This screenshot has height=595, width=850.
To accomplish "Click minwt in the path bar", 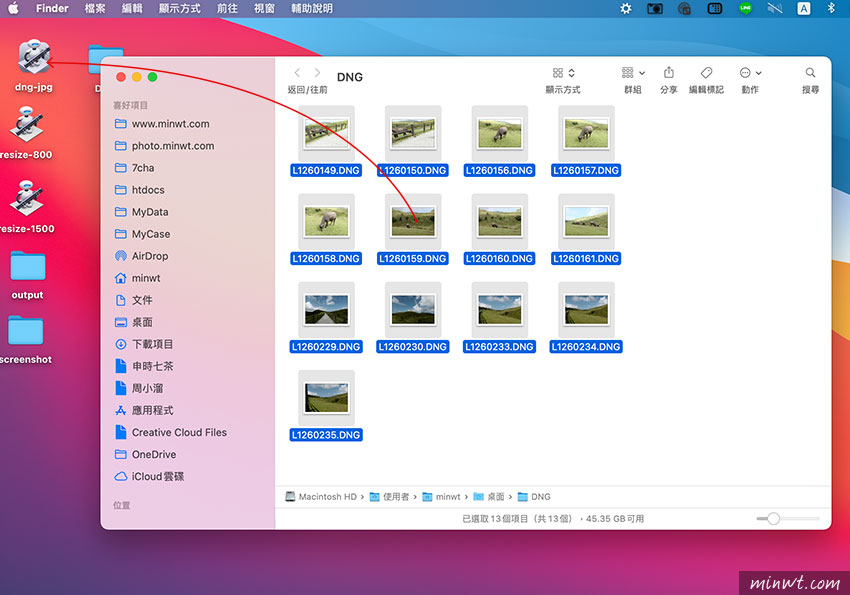I will pos(441,496).
